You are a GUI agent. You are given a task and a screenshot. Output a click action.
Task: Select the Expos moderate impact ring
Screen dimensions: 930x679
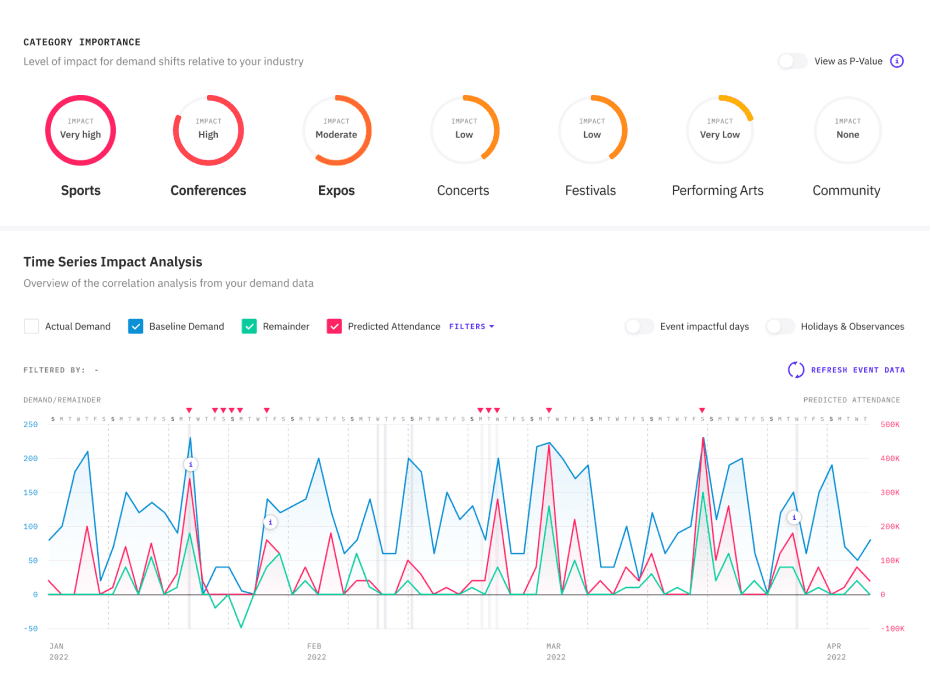[336, 130]
